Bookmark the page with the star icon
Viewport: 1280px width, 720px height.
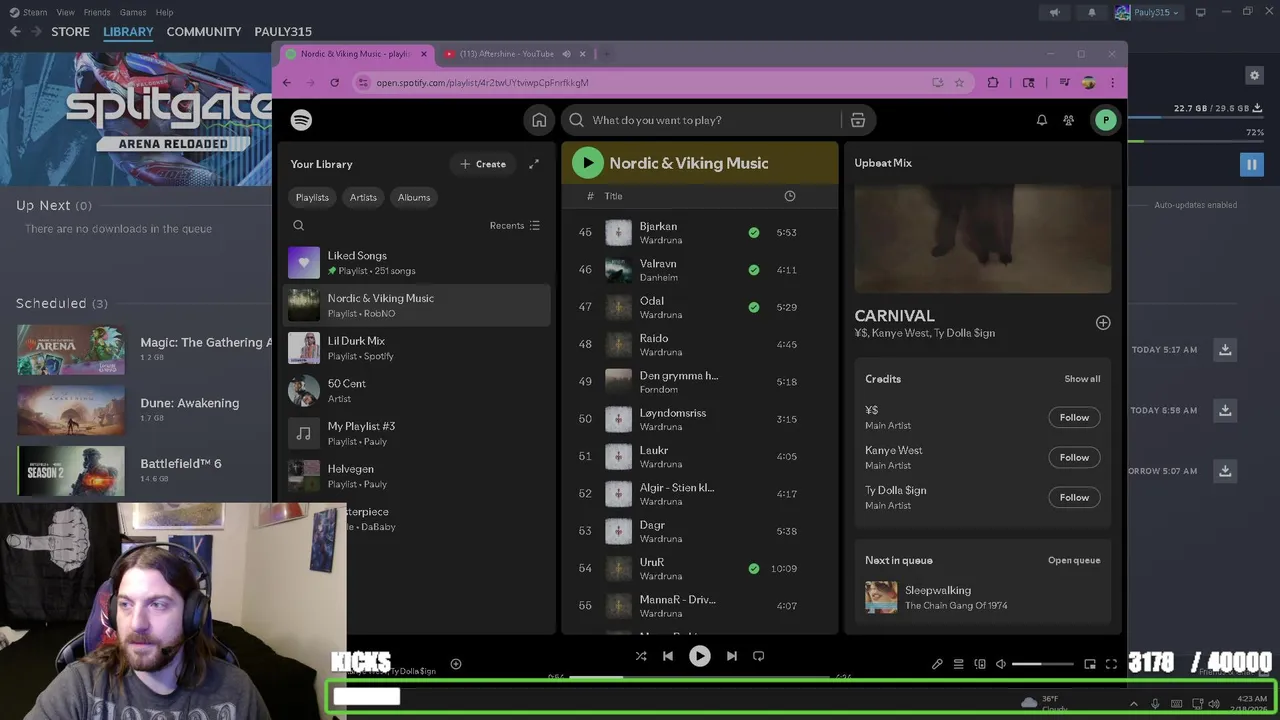[959, 83]
